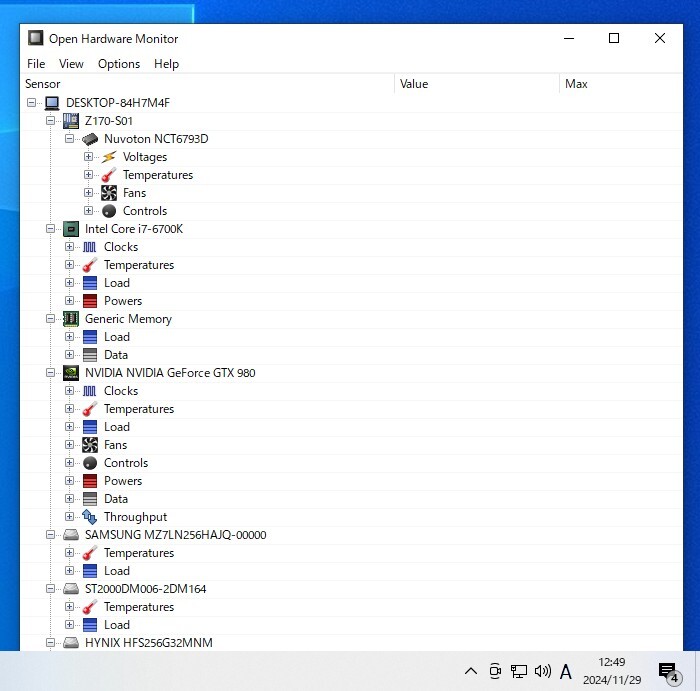Click the drive icon beside SAMSUNG MZ7LN256HAJQ-00000
The image size is (700, 691).
click(71, 535)
